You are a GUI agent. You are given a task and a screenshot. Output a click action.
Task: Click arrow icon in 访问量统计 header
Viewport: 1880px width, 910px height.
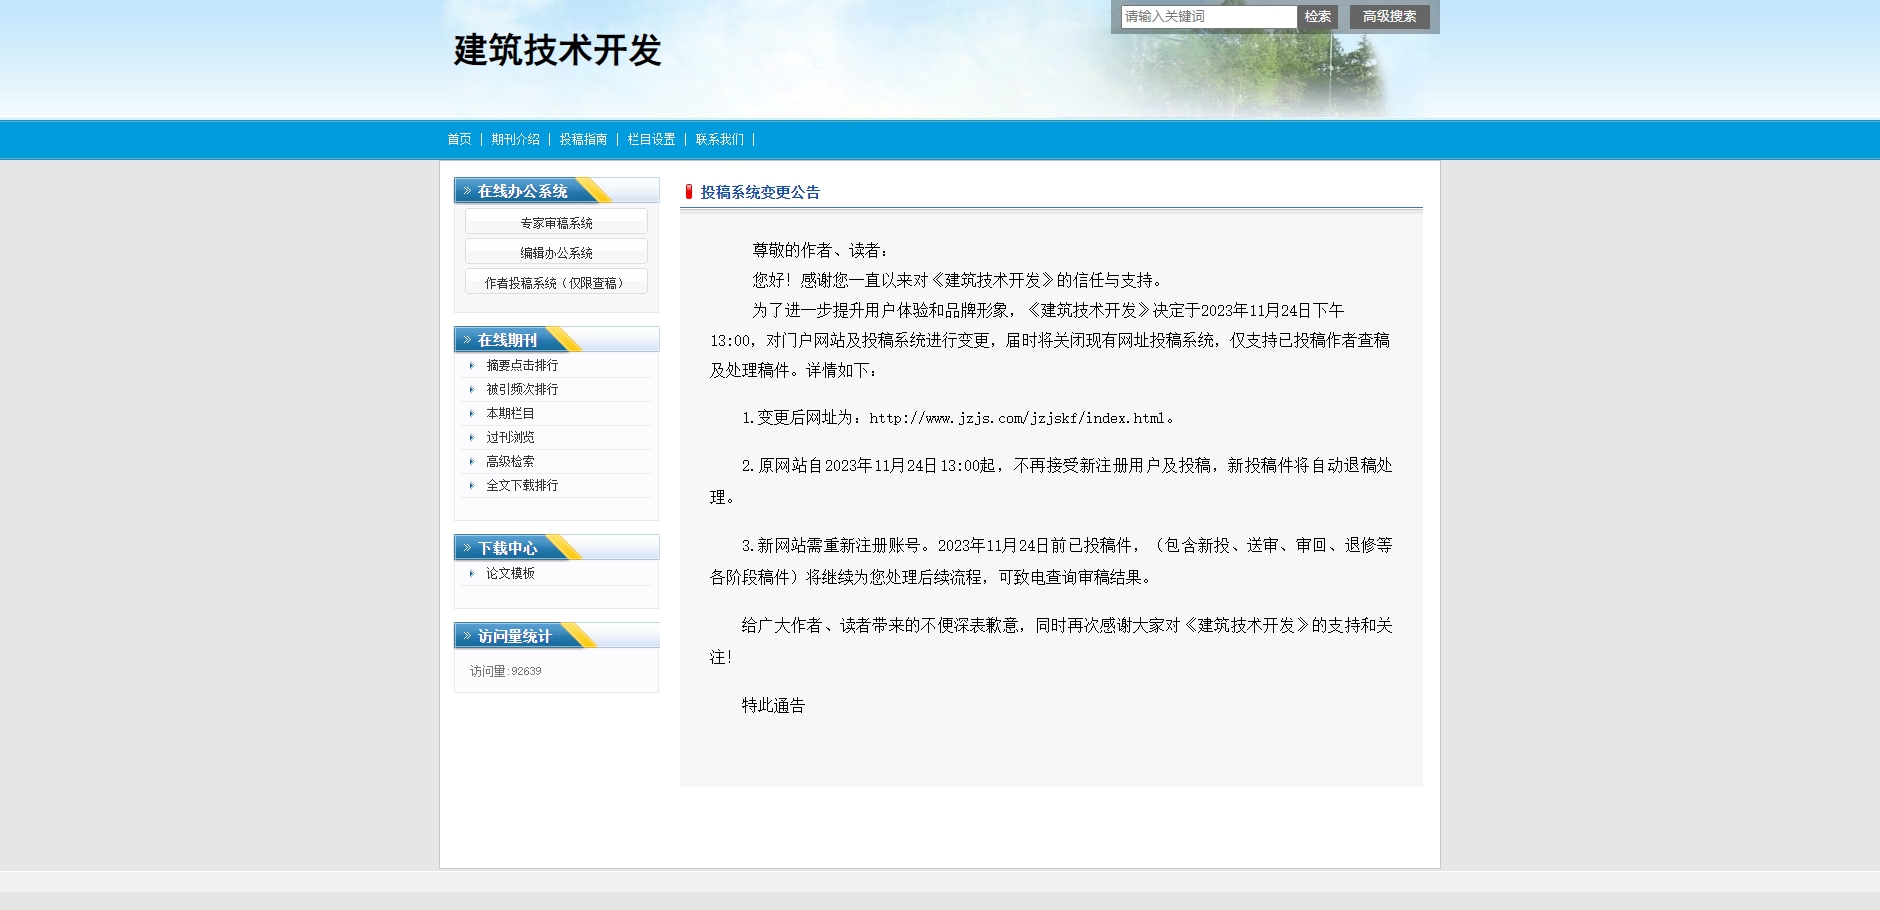click(467, 636)
